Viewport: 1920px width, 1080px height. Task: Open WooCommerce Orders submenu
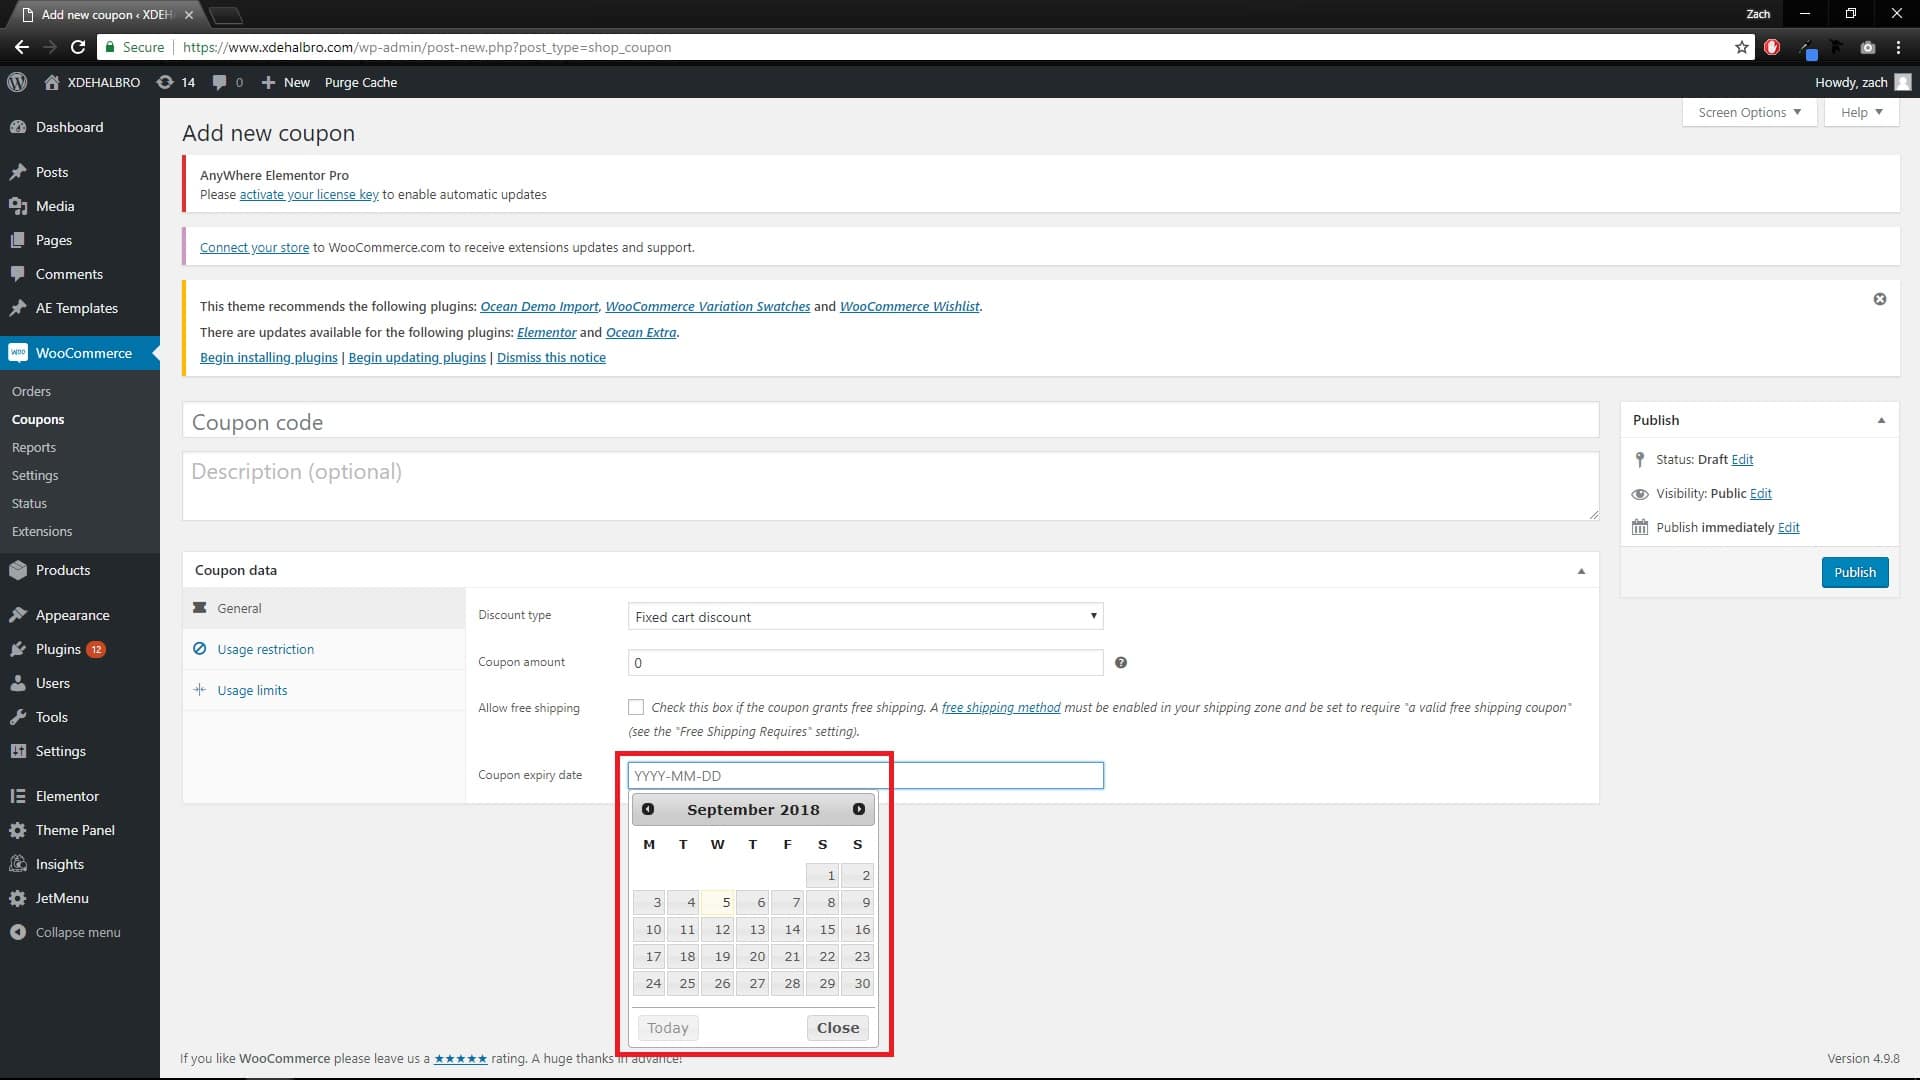coord(31,391)
